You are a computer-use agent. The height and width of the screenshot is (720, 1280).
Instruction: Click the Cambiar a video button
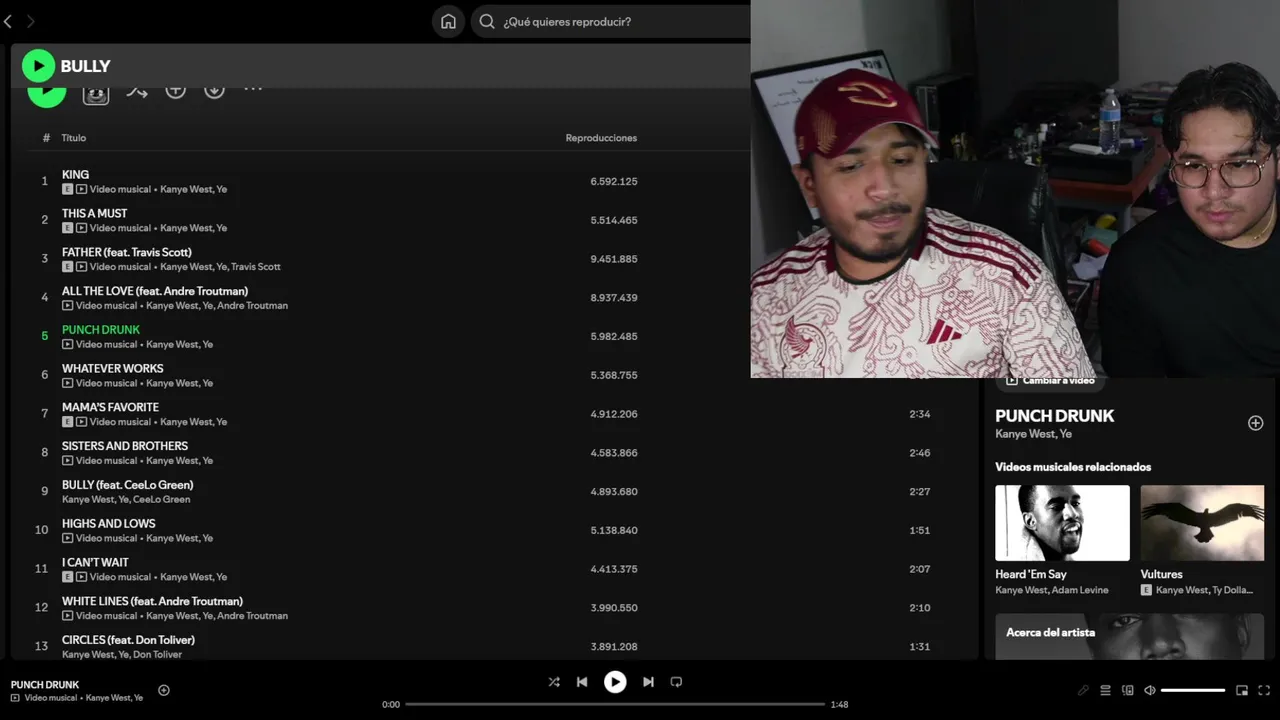[1050, 380]
